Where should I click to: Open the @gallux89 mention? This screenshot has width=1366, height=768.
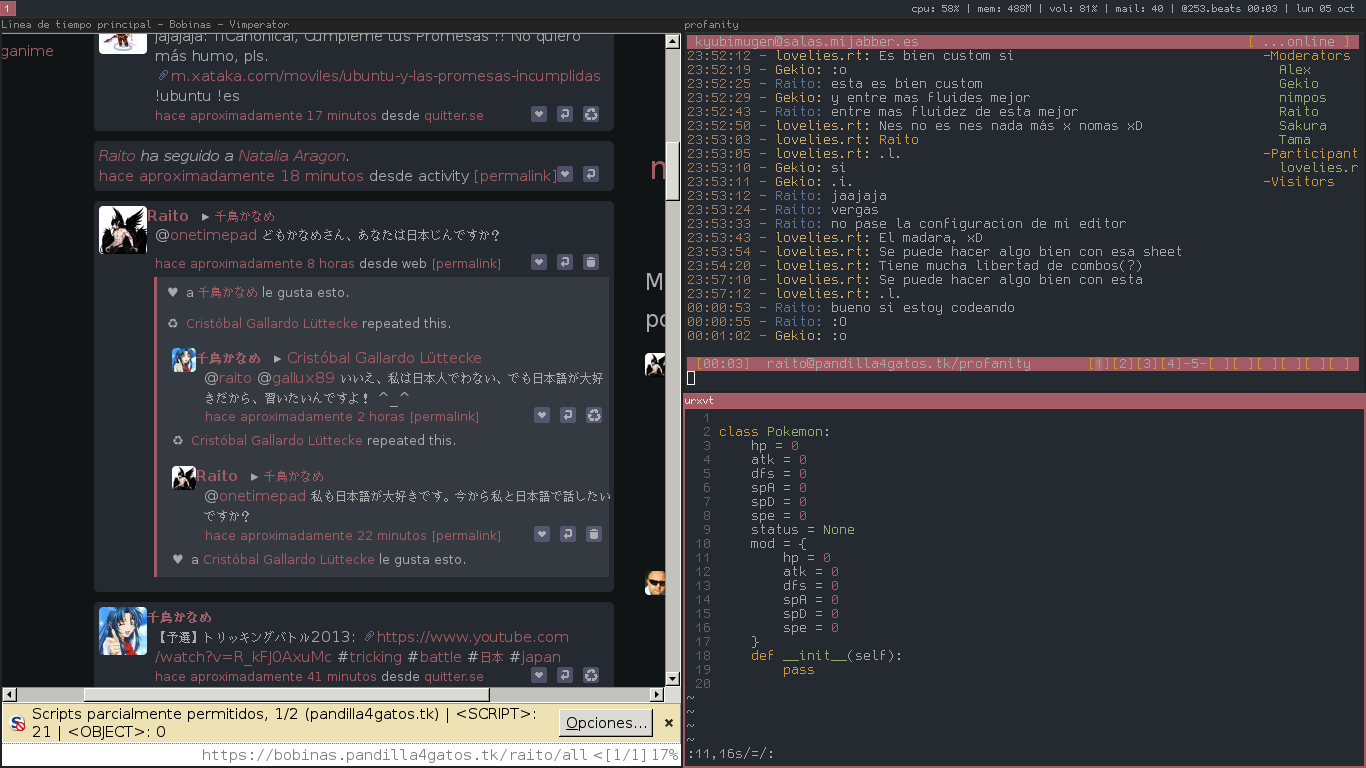296,378
